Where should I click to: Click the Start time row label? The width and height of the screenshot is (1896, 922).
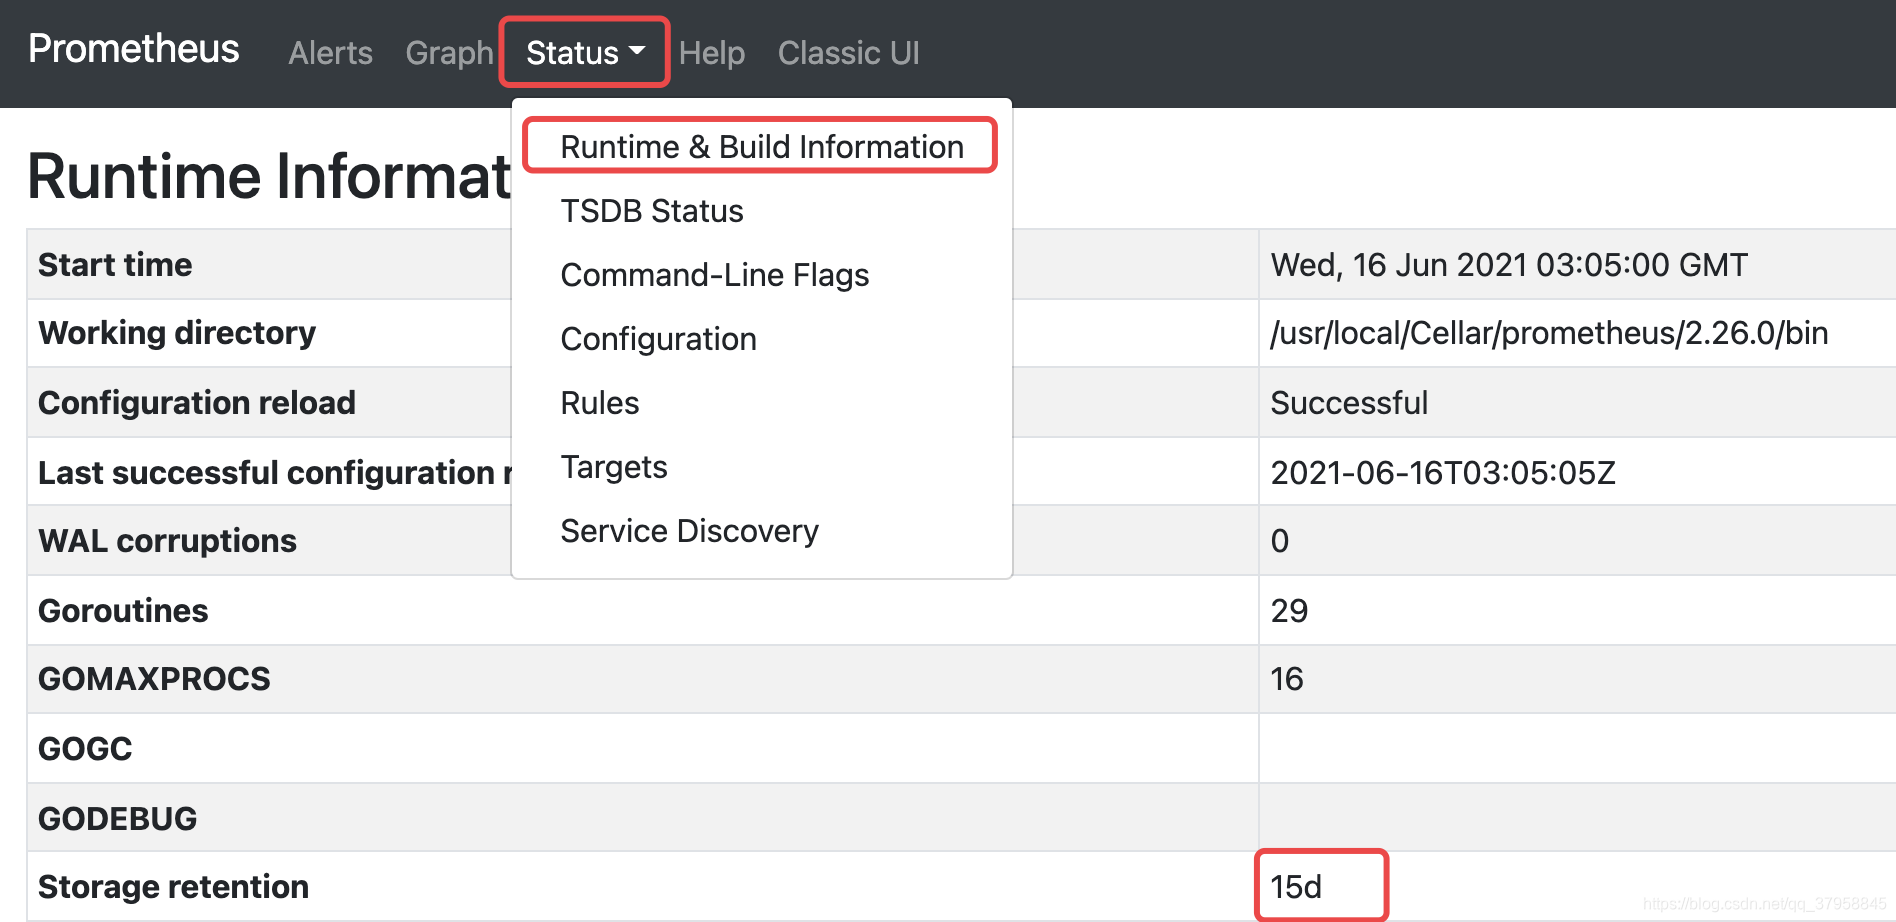[115, 265]
